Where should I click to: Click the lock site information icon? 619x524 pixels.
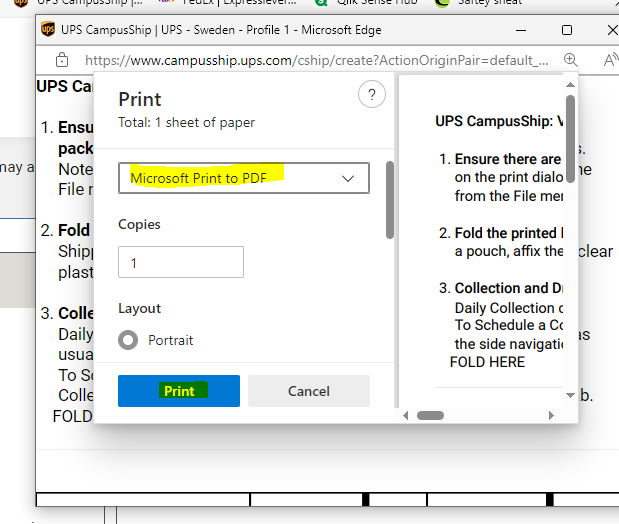pyautogui.click(x=62, y=60)
